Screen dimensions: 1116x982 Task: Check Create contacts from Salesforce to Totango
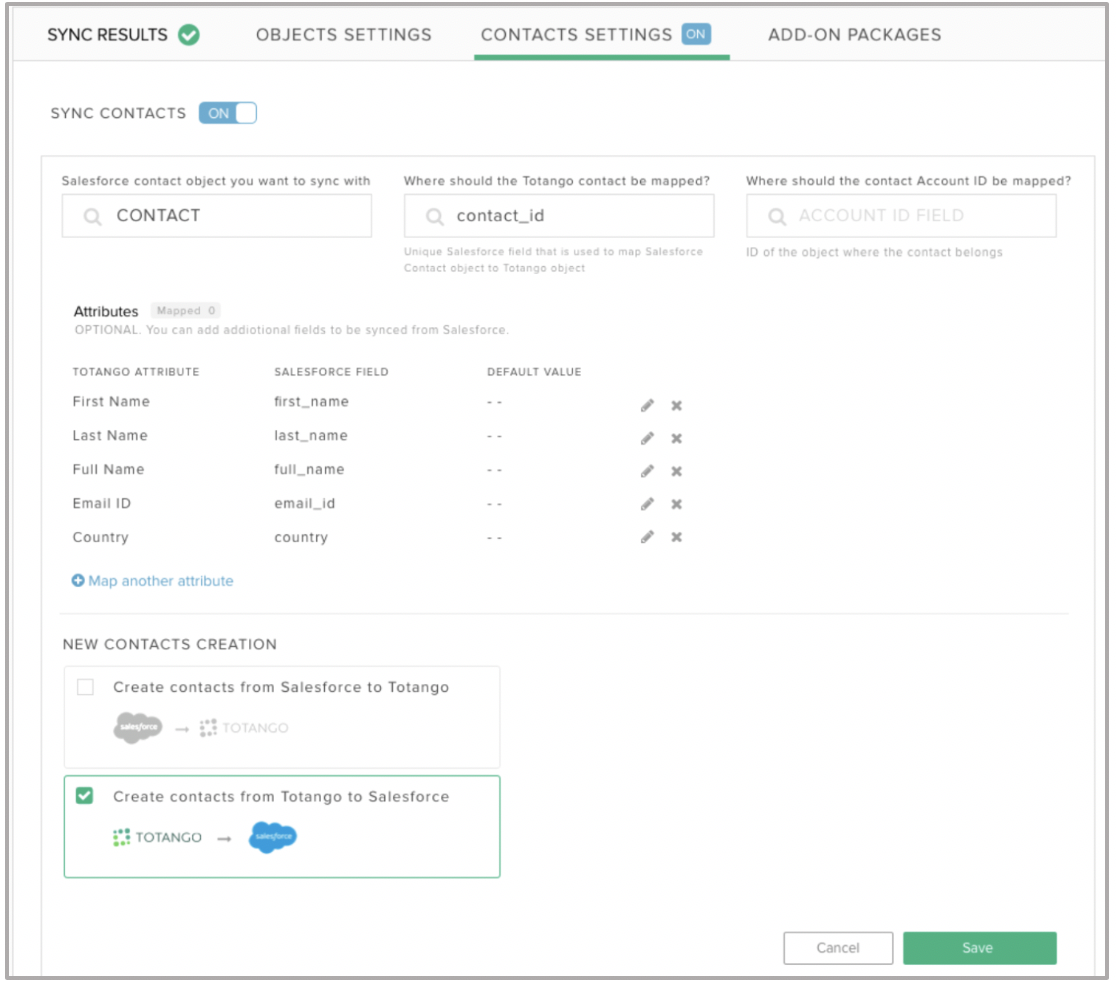(x=85, y=687)
